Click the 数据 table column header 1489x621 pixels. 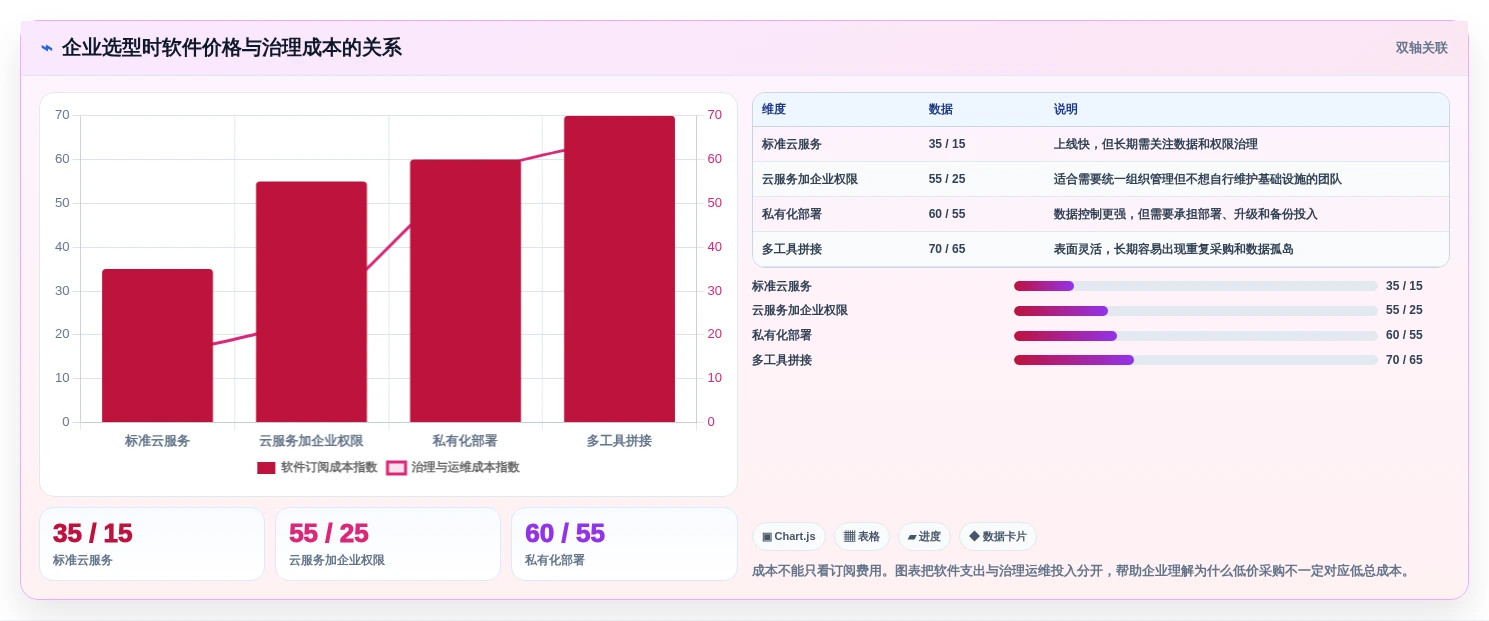tap(941, 110)
